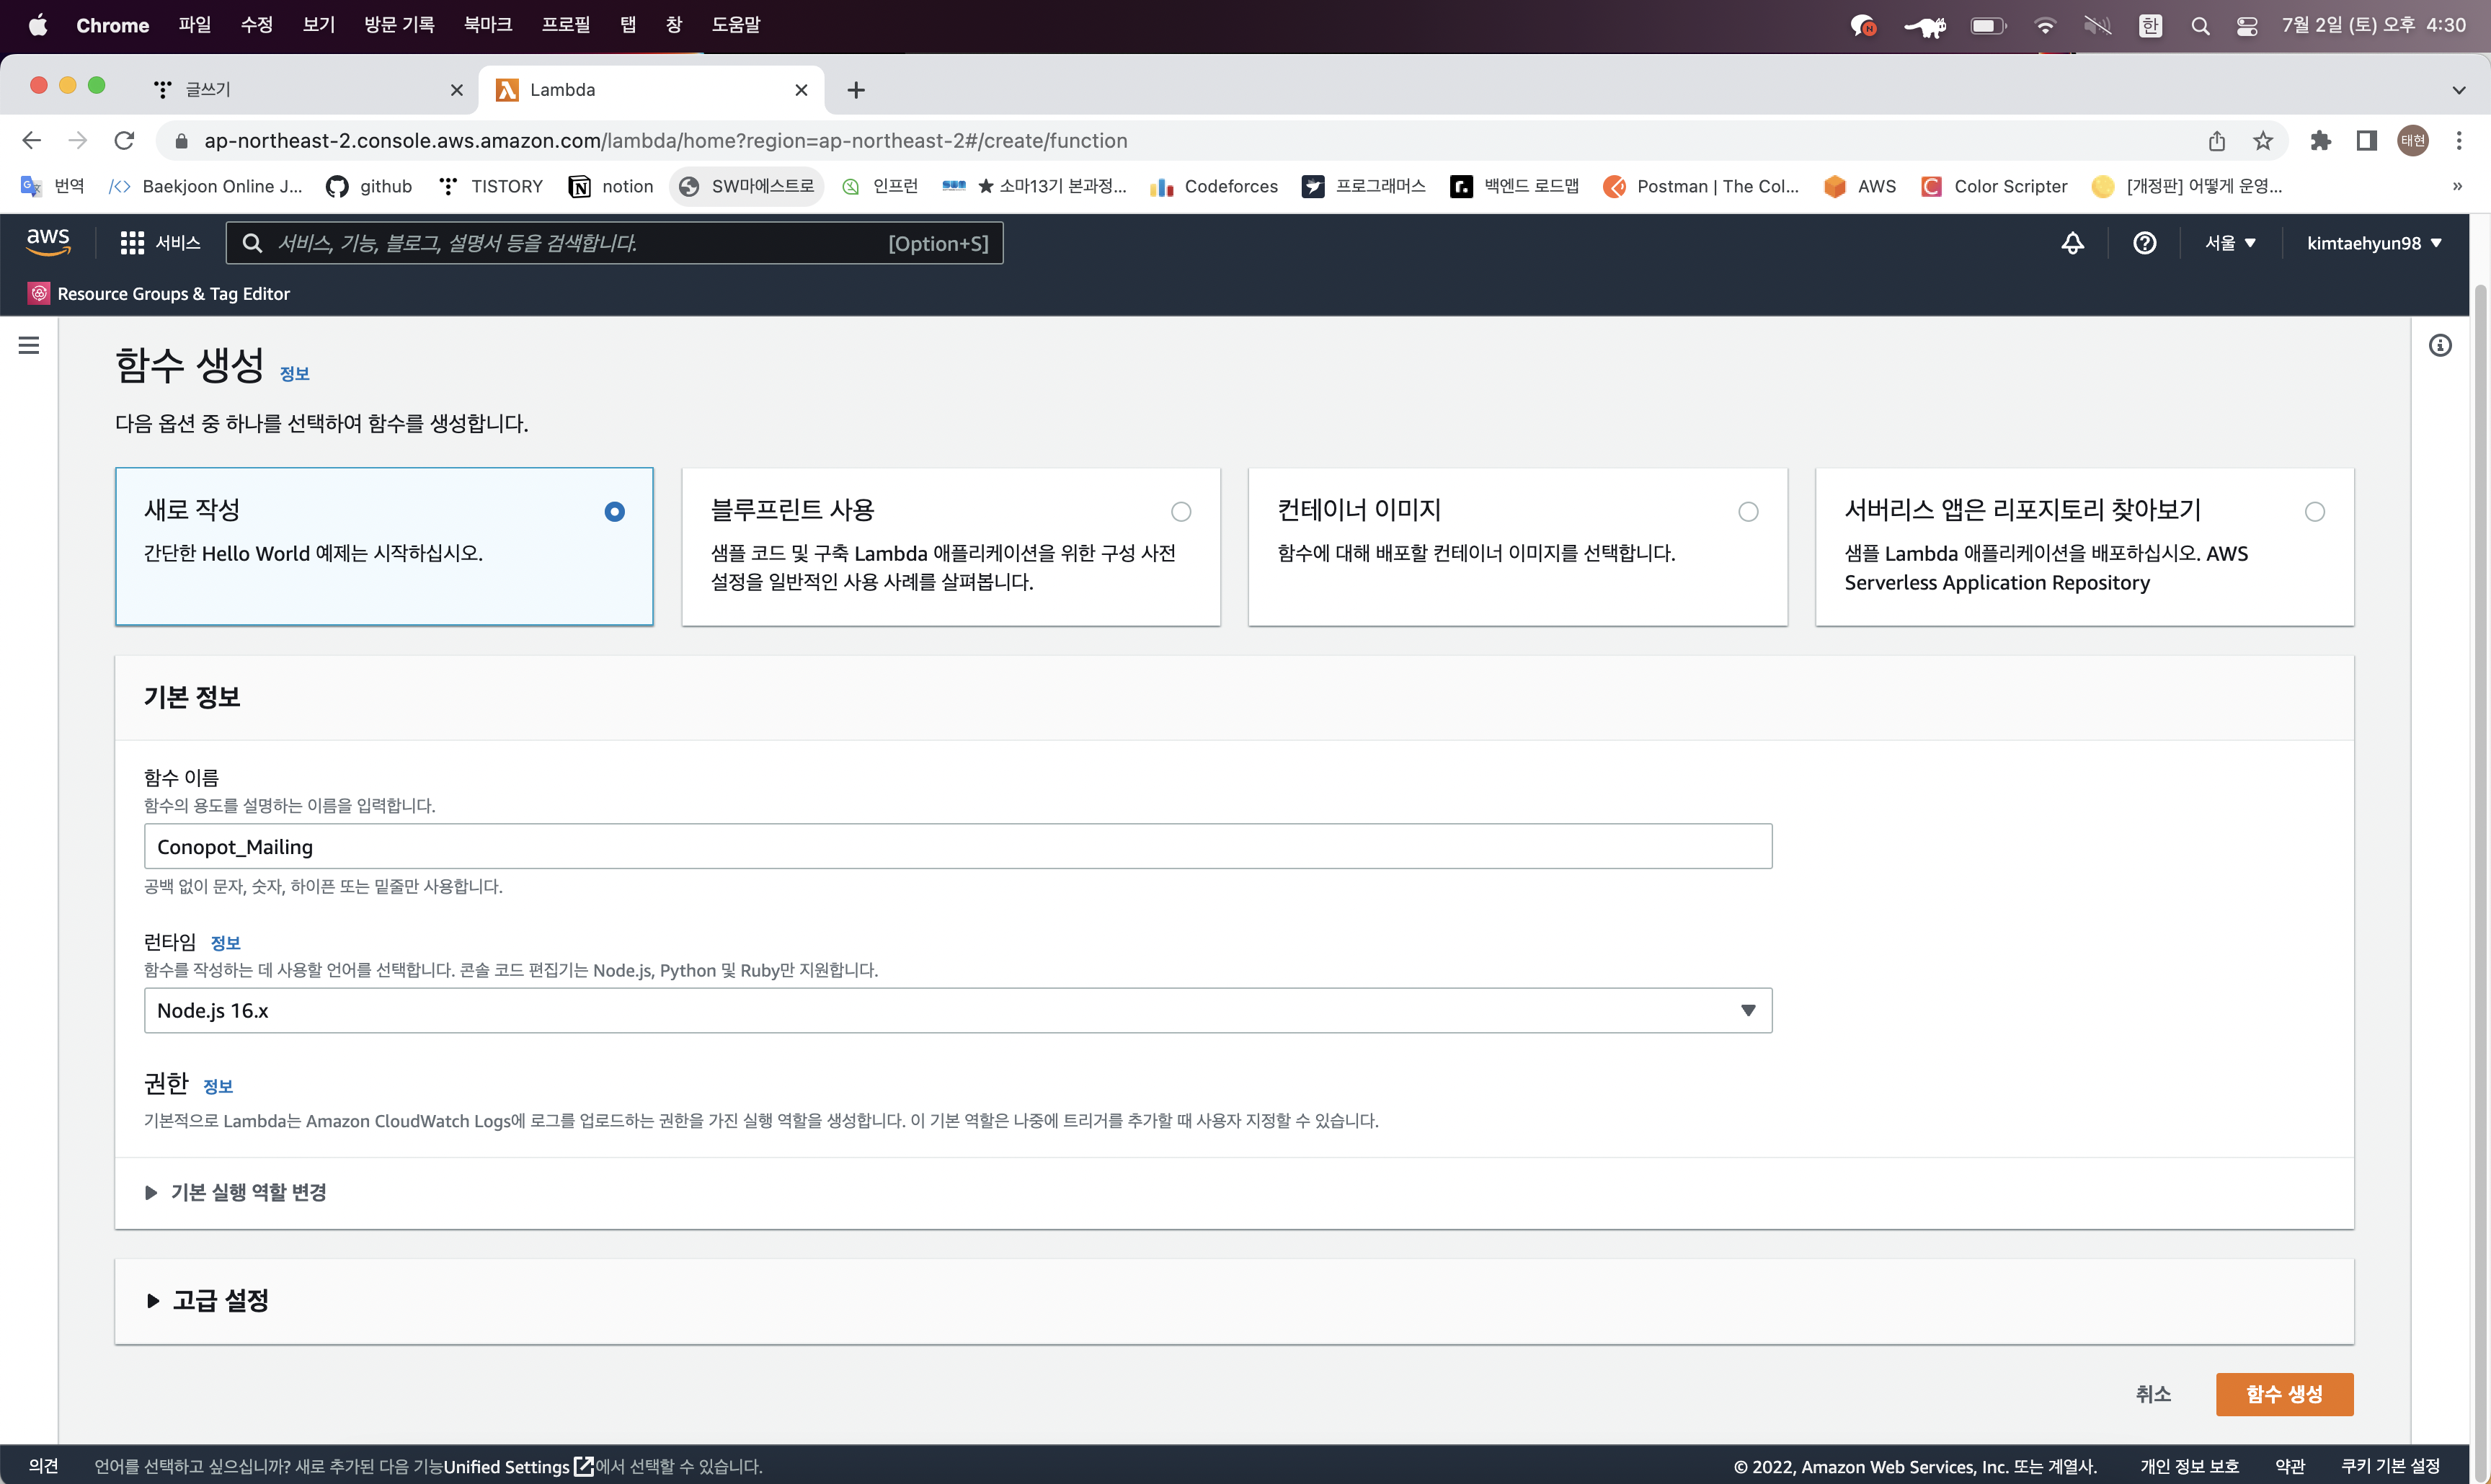
Task: Open the AWS help question-mark icon
Action: (x=2144, y=243)
